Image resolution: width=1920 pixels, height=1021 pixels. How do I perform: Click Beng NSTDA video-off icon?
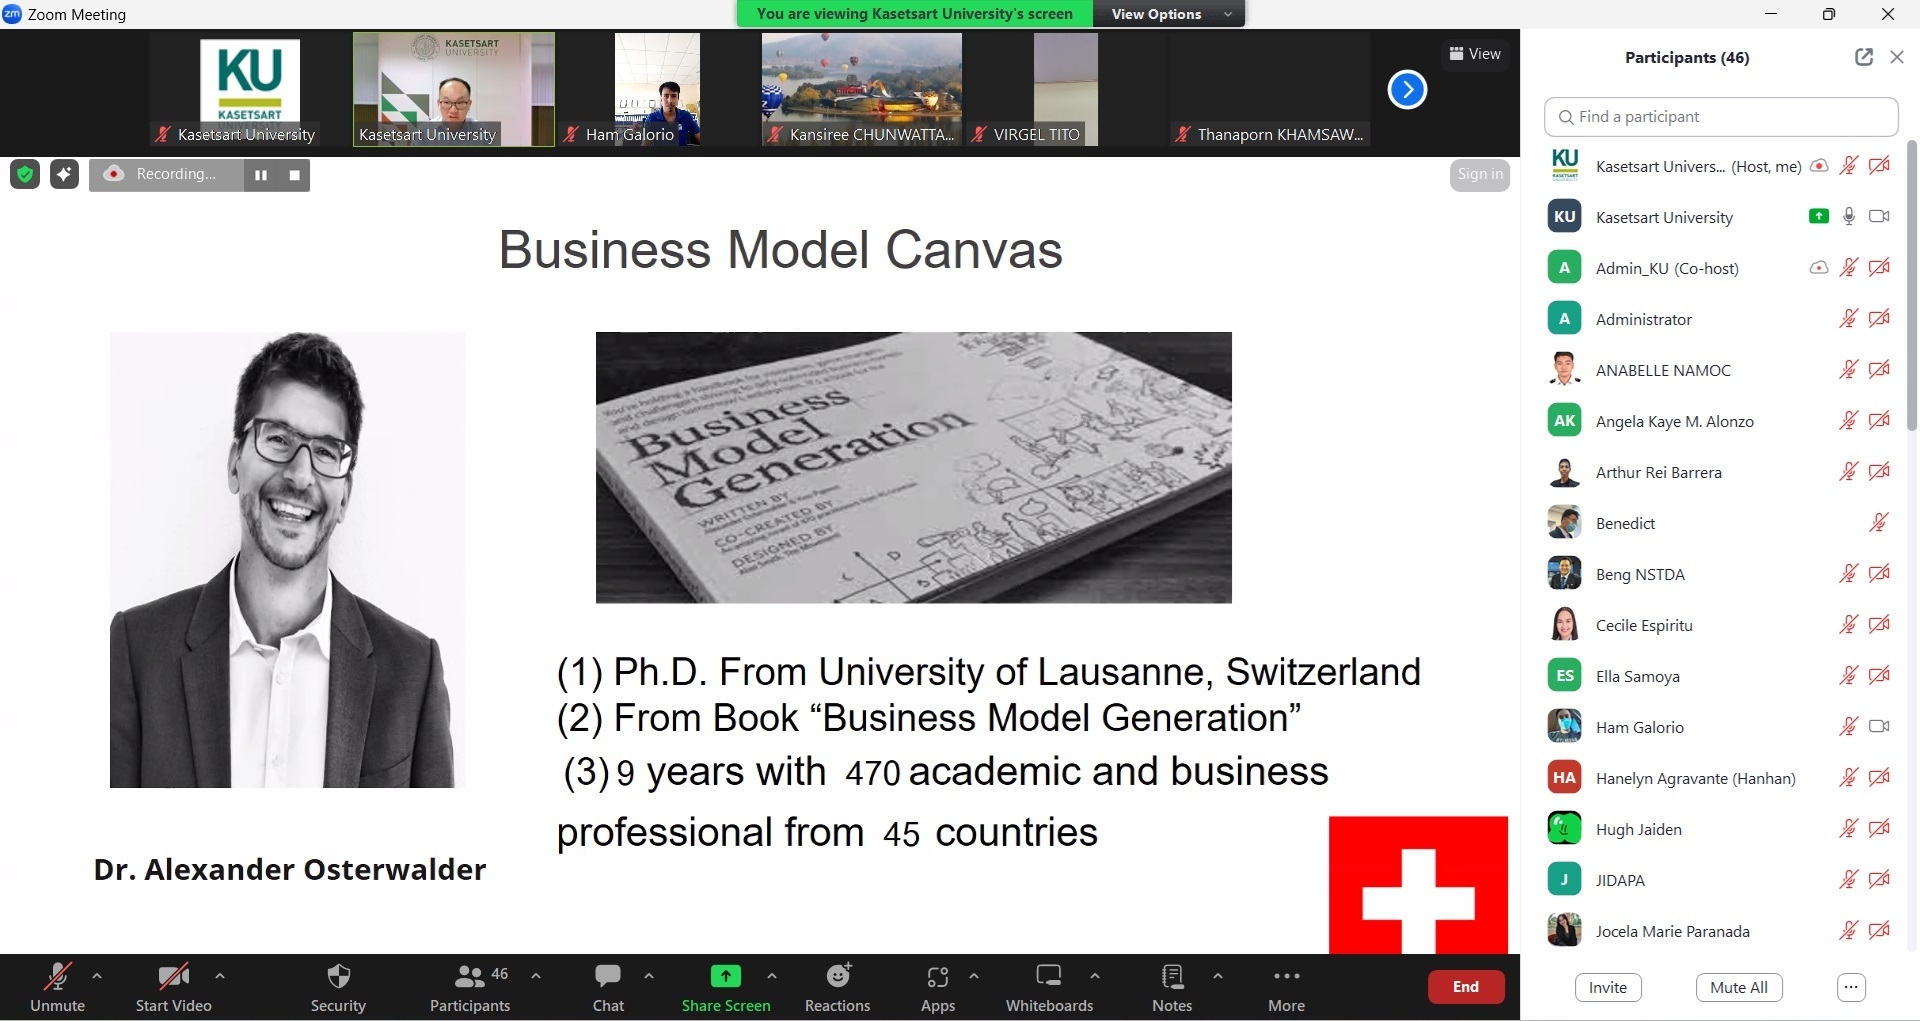(x=1879, y=573)
